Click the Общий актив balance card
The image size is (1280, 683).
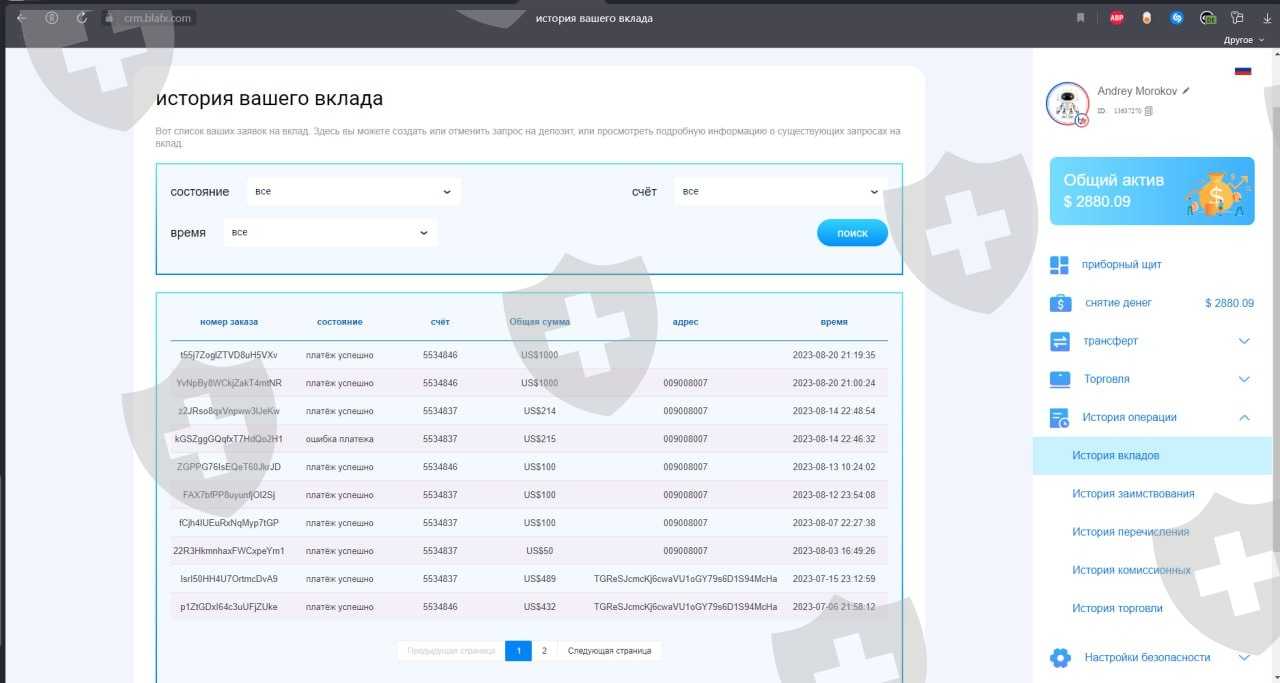coord(1151,191)
